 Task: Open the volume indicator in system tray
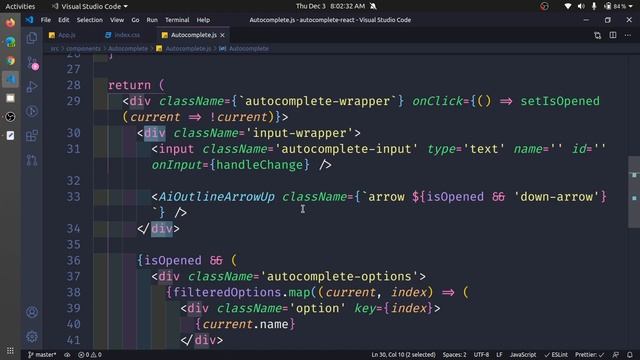pos(581,6)
